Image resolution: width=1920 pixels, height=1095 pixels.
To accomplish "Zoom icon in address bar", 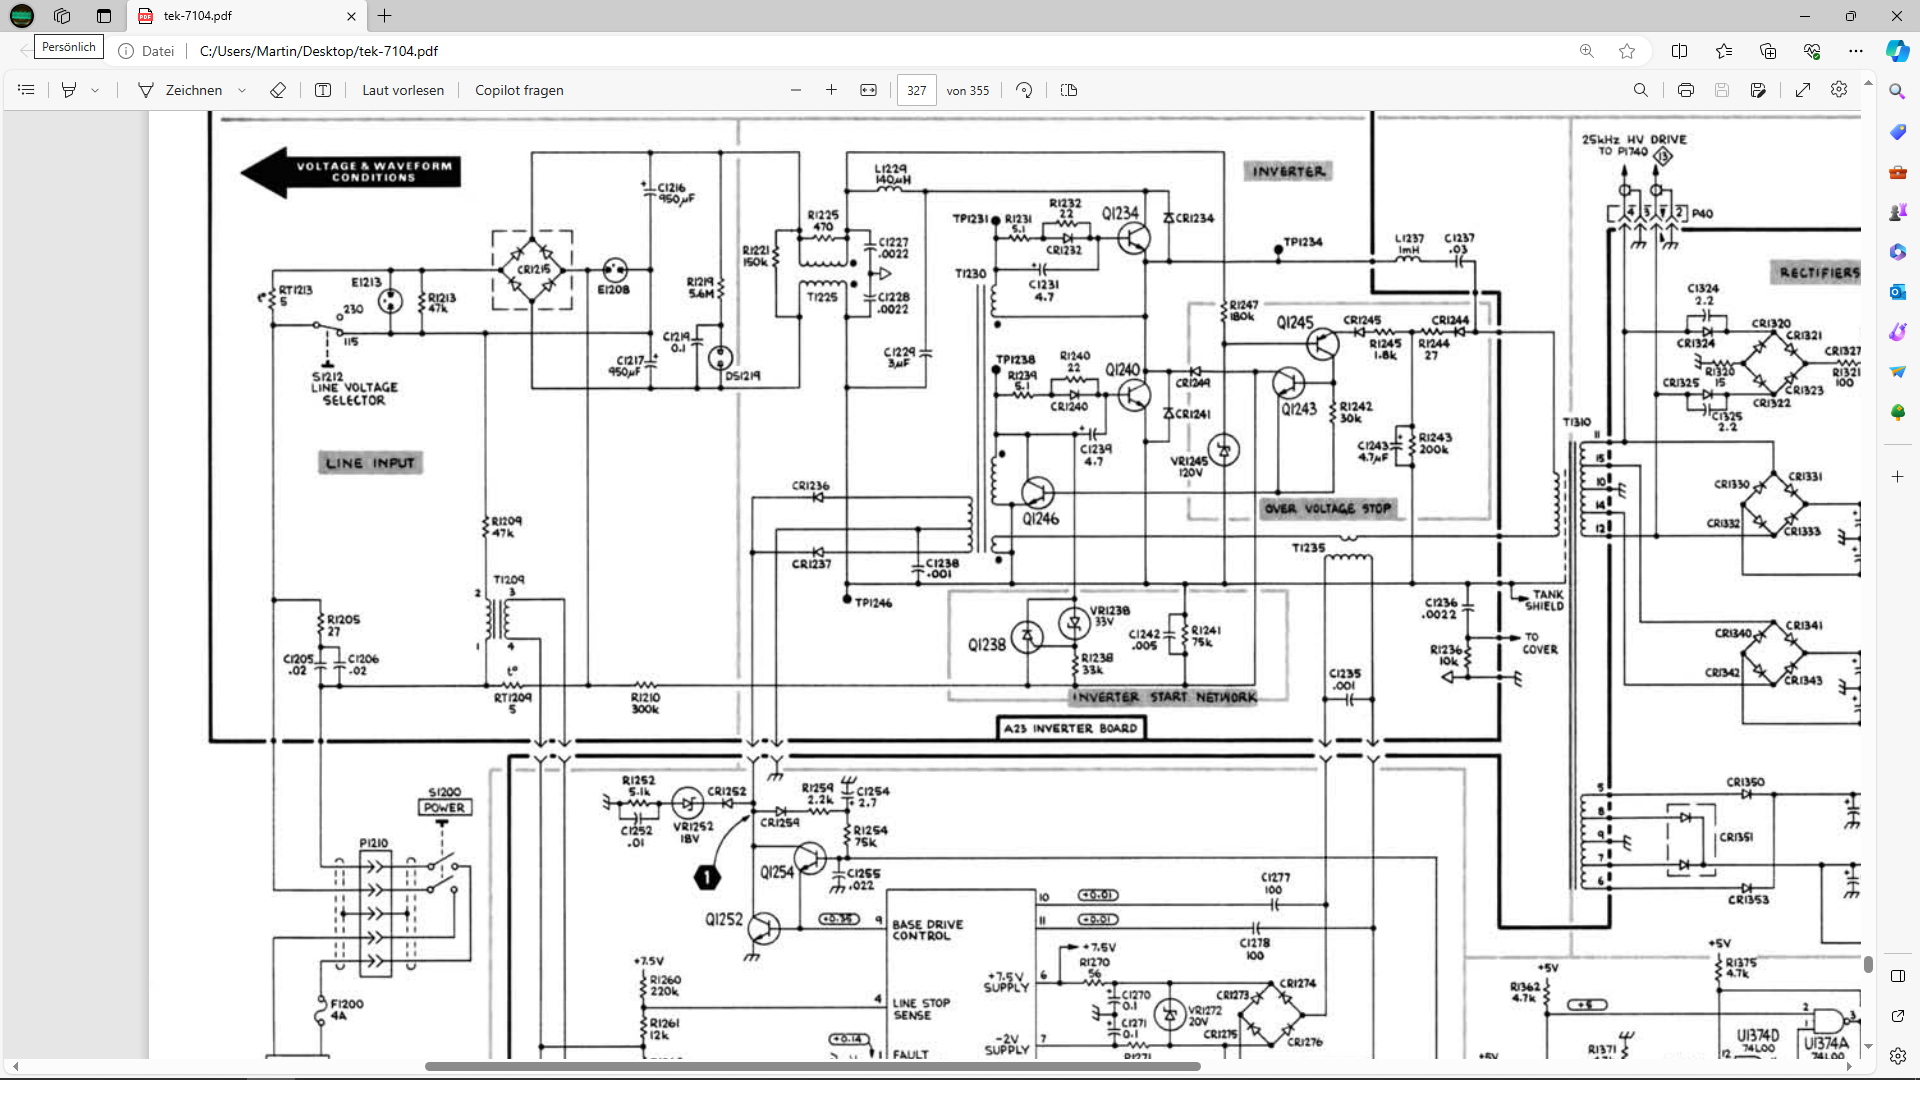I will (1587, 51).
